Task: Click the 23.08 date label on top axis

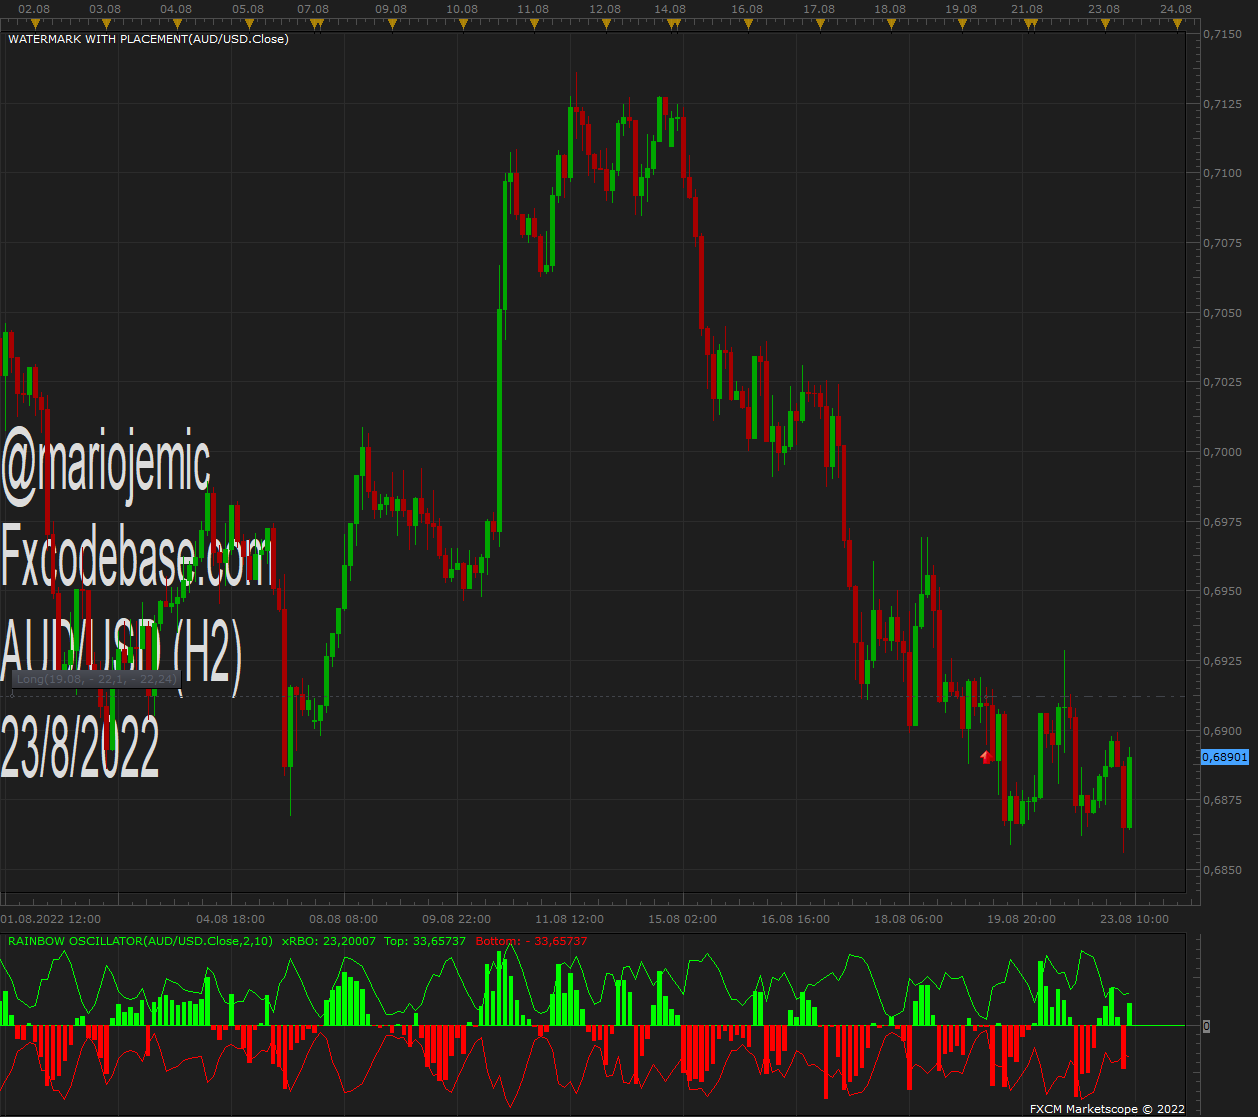Action: [1104, 9]
